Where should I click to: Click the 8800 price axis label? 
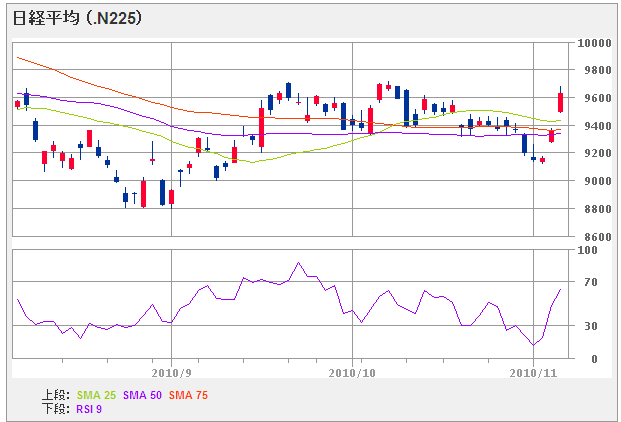pos(598,209)
